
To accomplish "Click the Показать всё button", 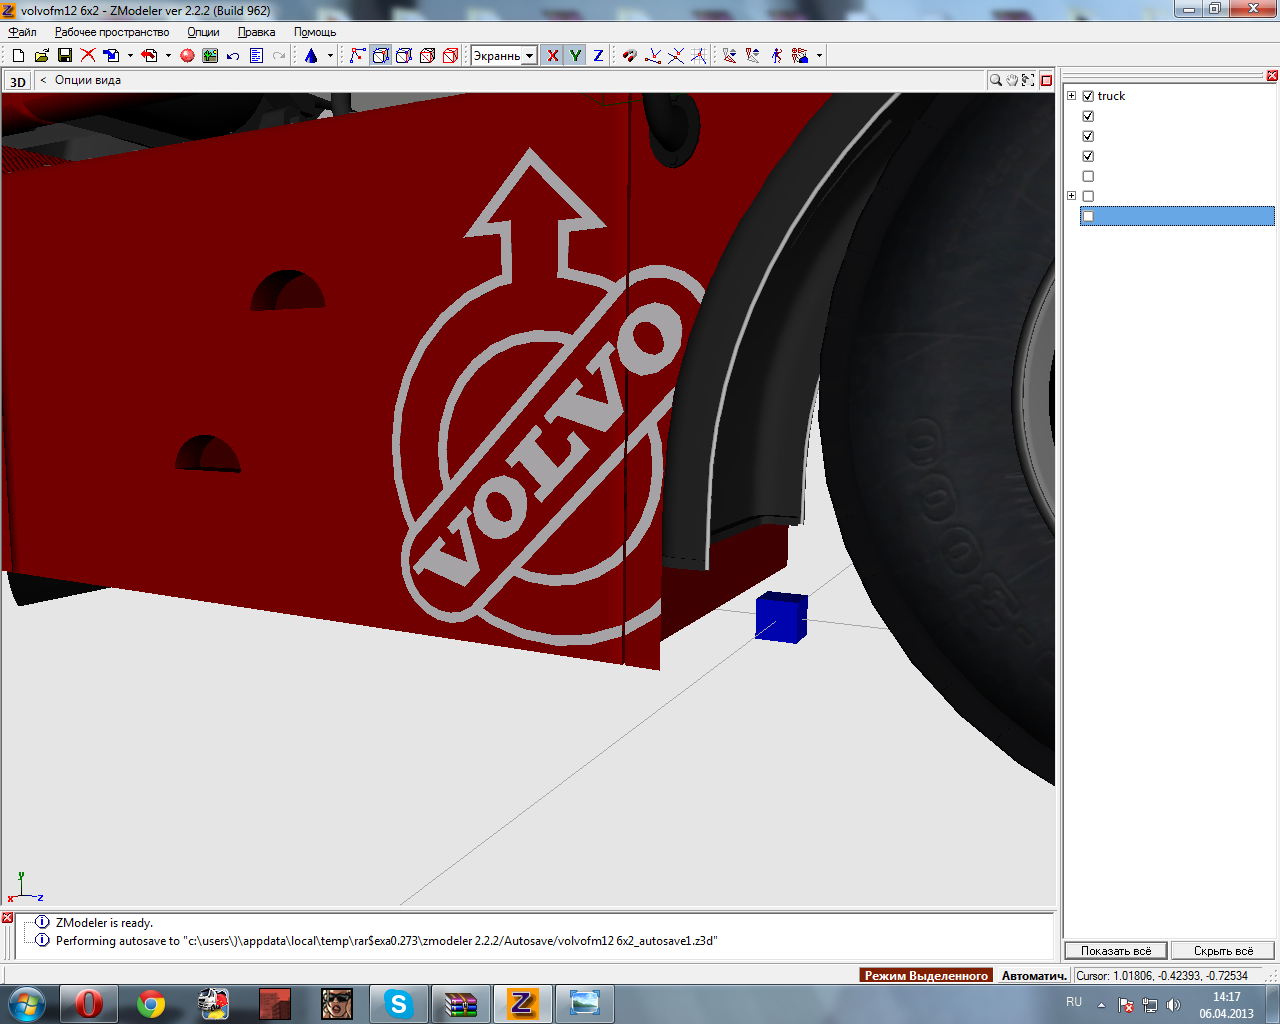I will pyautogui.click(x=1116, y=951).
